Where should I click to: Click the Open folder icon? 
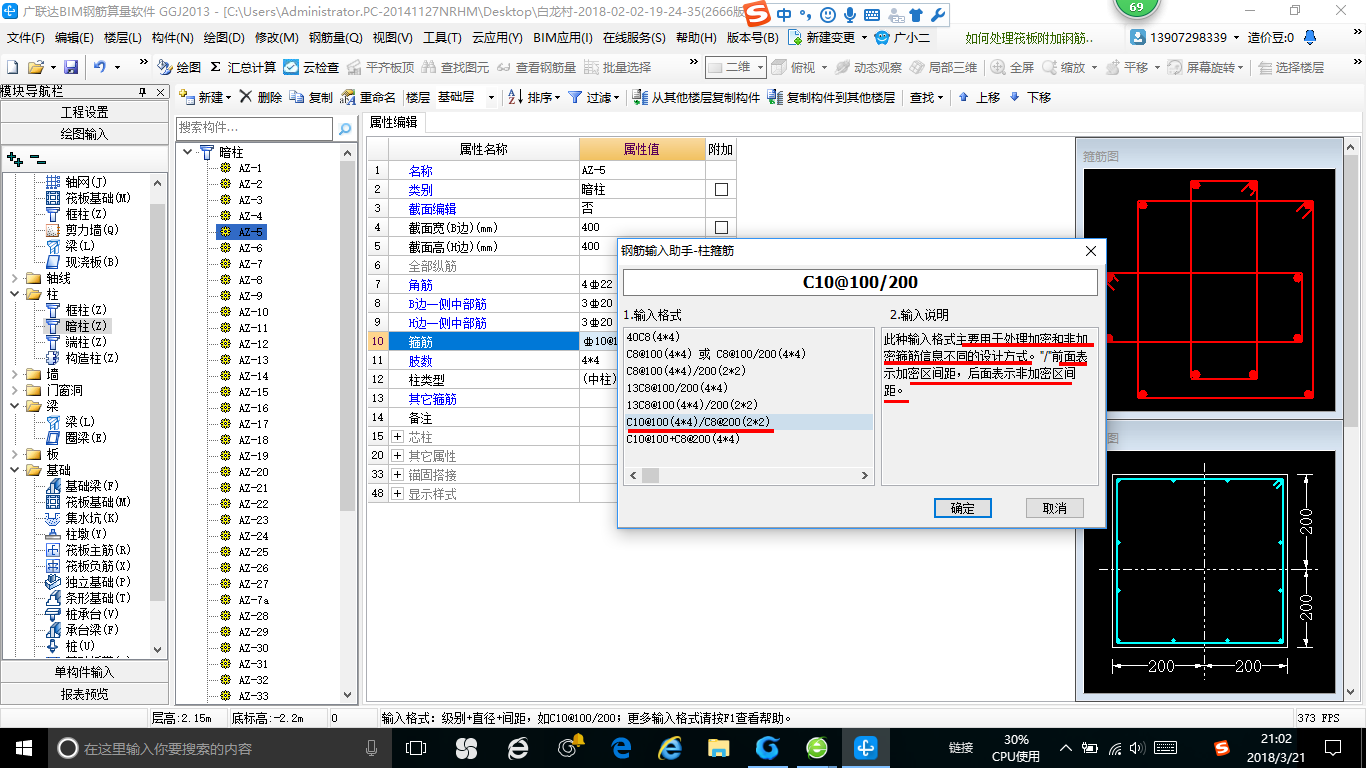(36, 67)
